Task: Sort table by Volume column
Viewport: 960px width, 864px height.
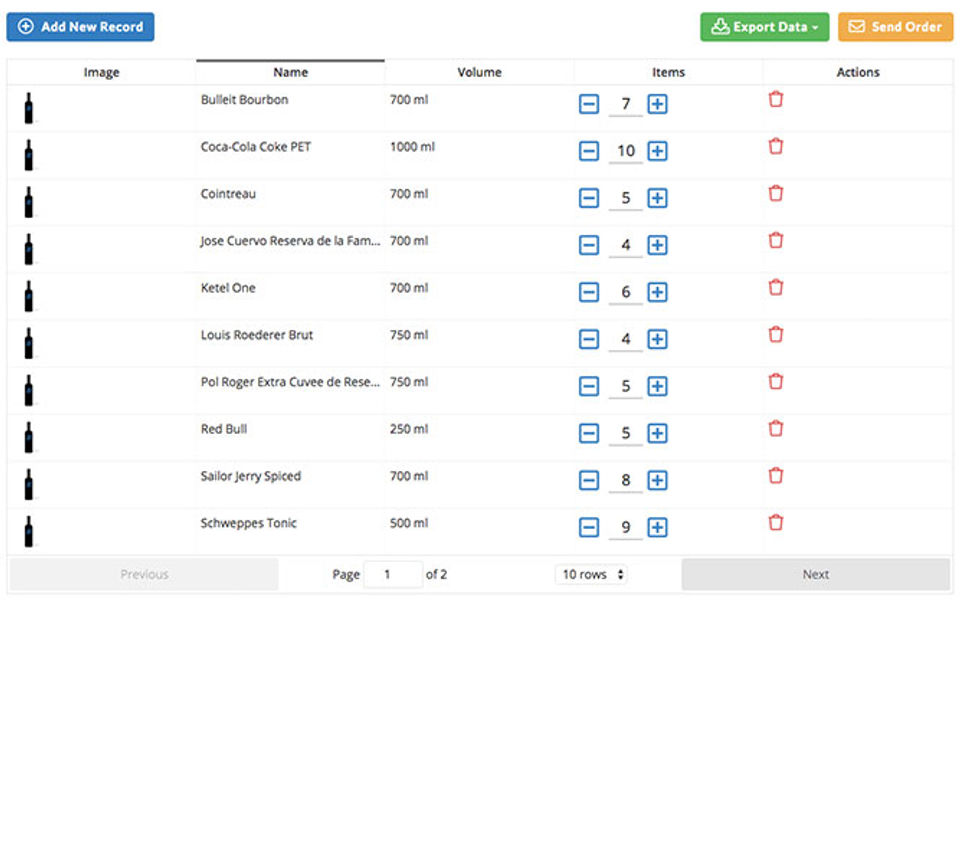Action: [x=479, y=72]
